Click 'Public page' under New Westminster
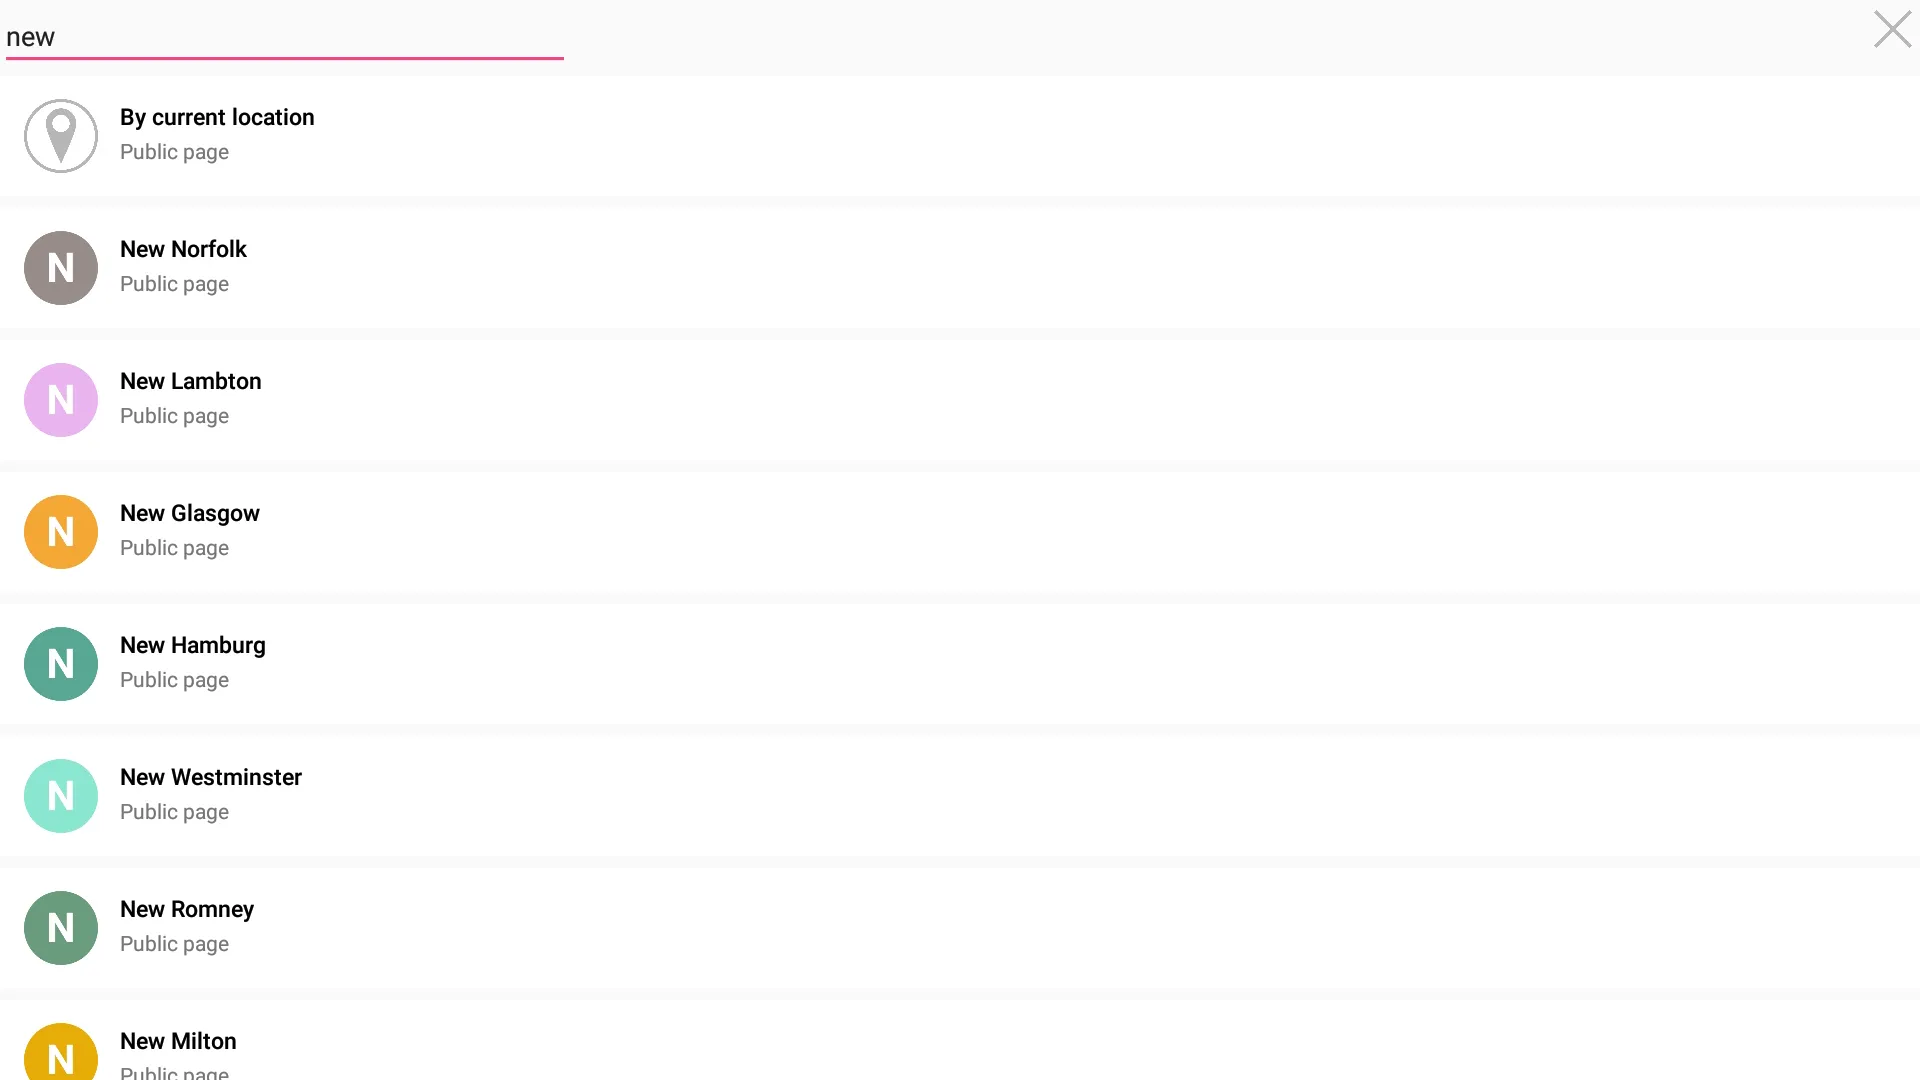1920x1080 pixels. [174, 812]
